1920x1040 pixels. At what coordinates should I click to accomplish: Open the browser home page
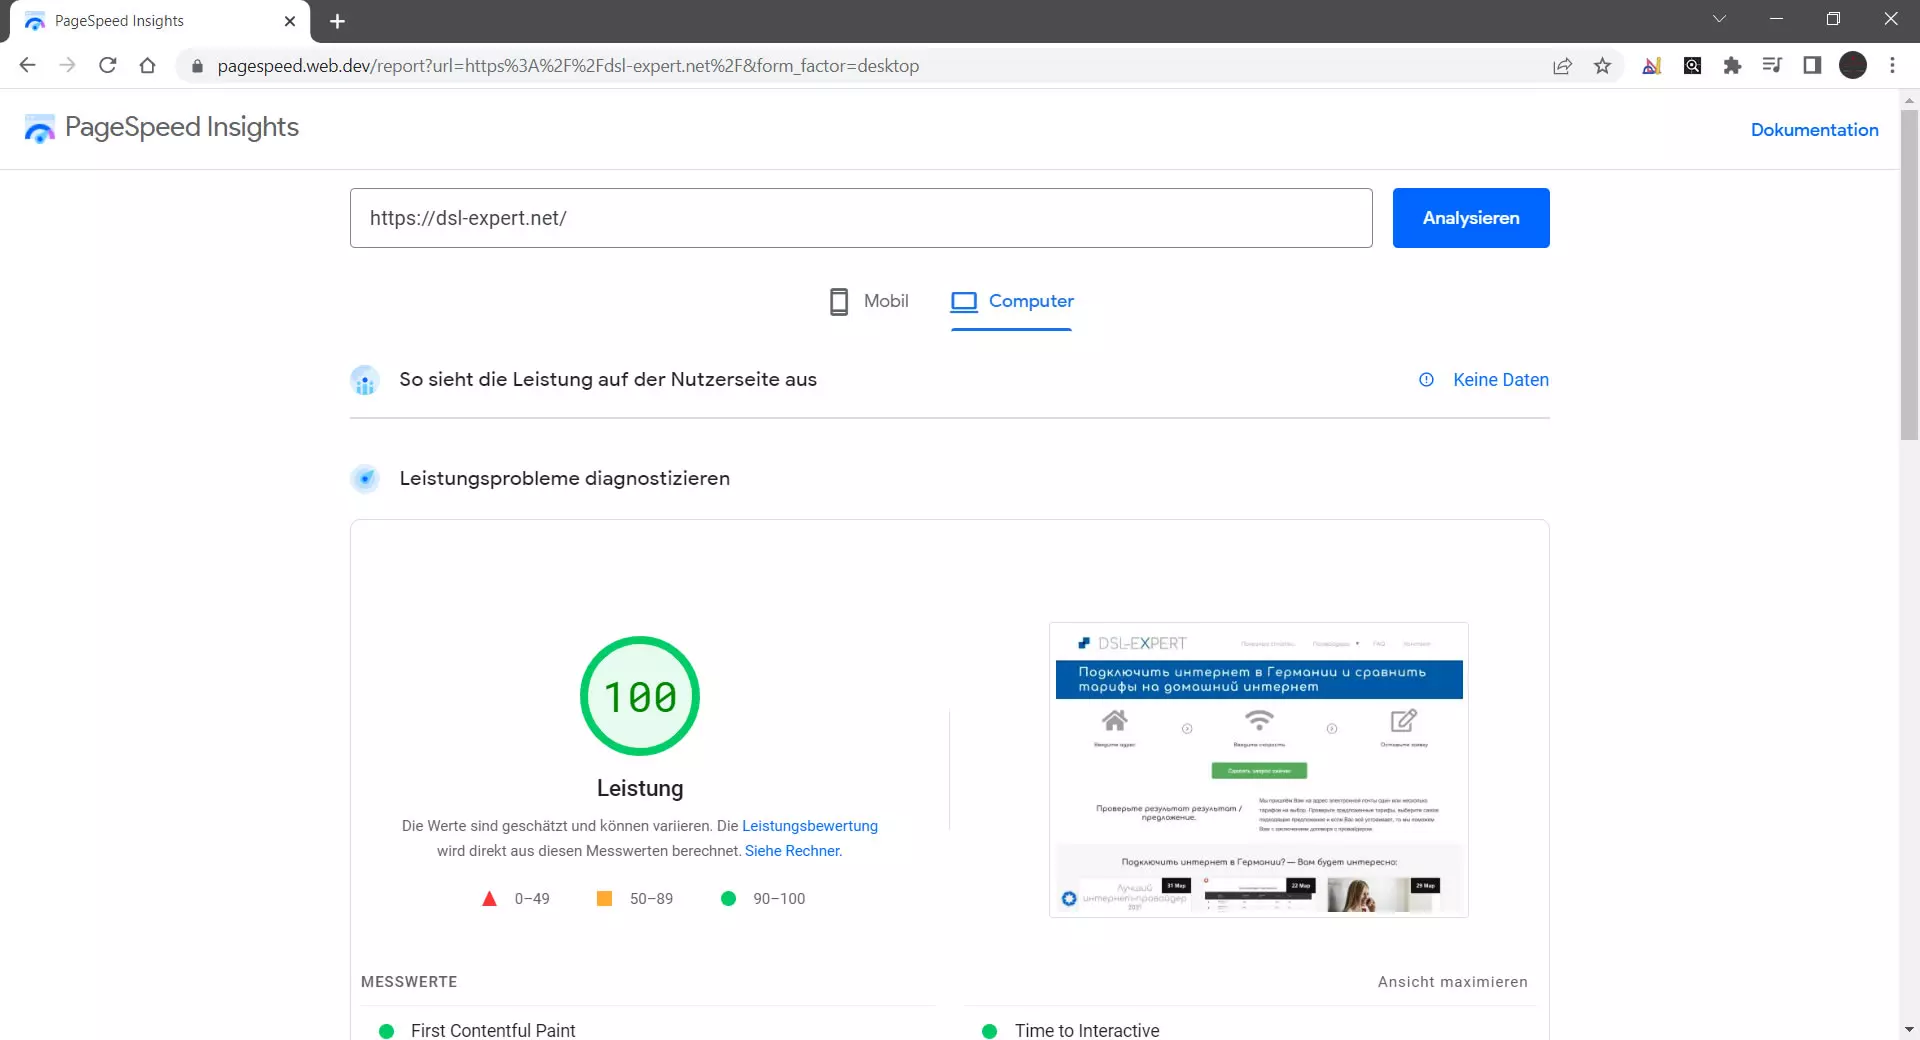(x=148, y=66)
